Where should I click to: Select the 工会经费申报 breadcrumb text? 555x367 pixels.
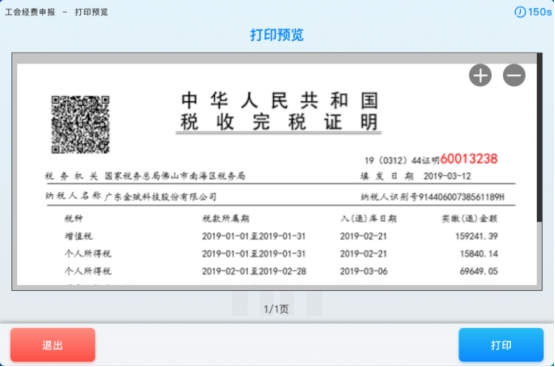click(30, 12)
